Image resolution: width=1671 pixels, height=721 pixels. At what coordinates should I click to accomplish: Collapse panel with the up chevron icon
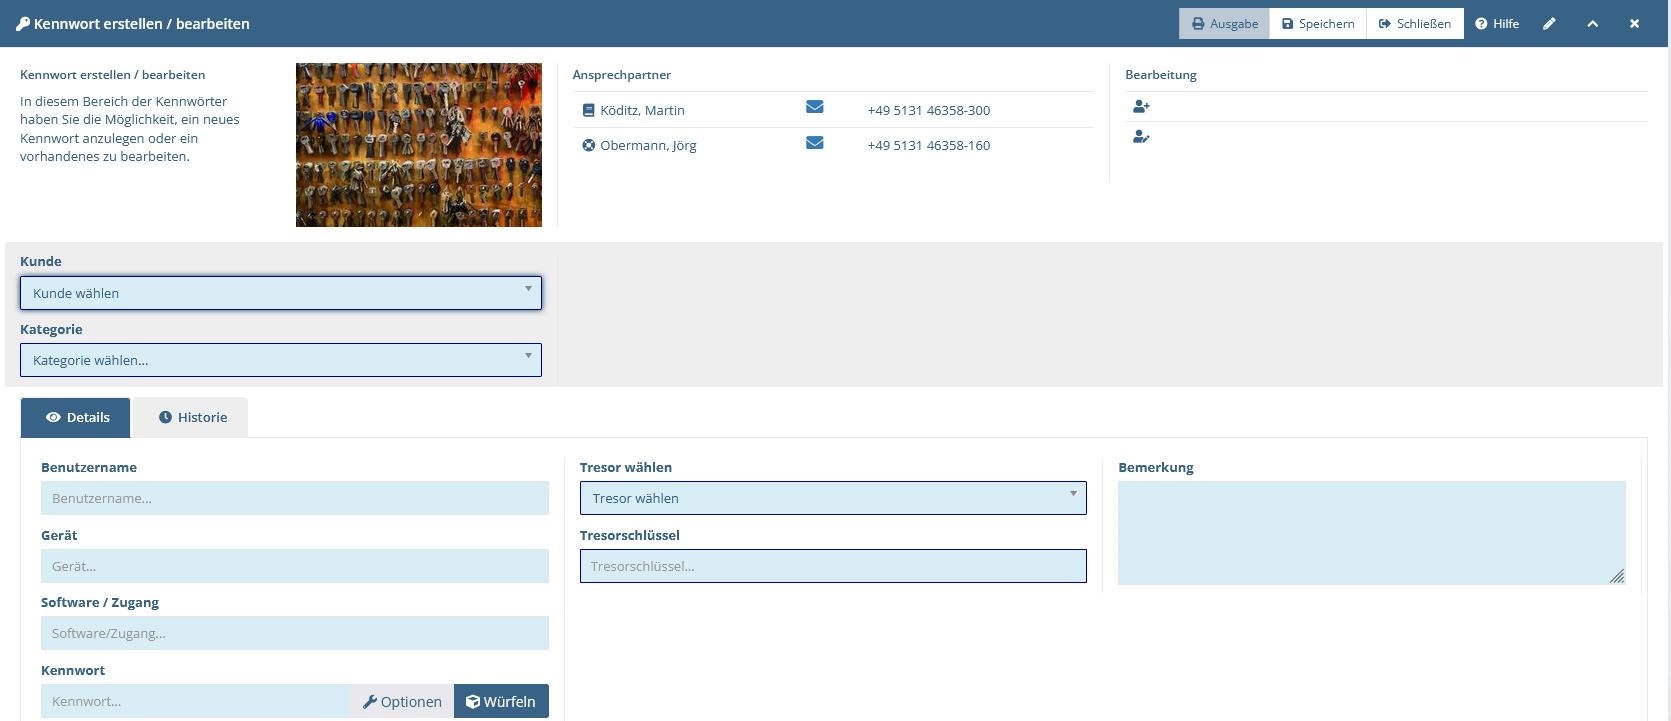click(x=1592, y=24)
